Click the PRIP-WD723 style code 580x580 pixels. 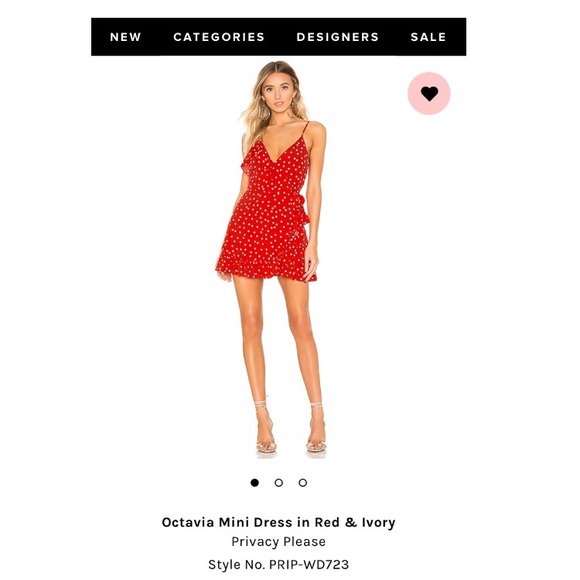pos(309,564)
